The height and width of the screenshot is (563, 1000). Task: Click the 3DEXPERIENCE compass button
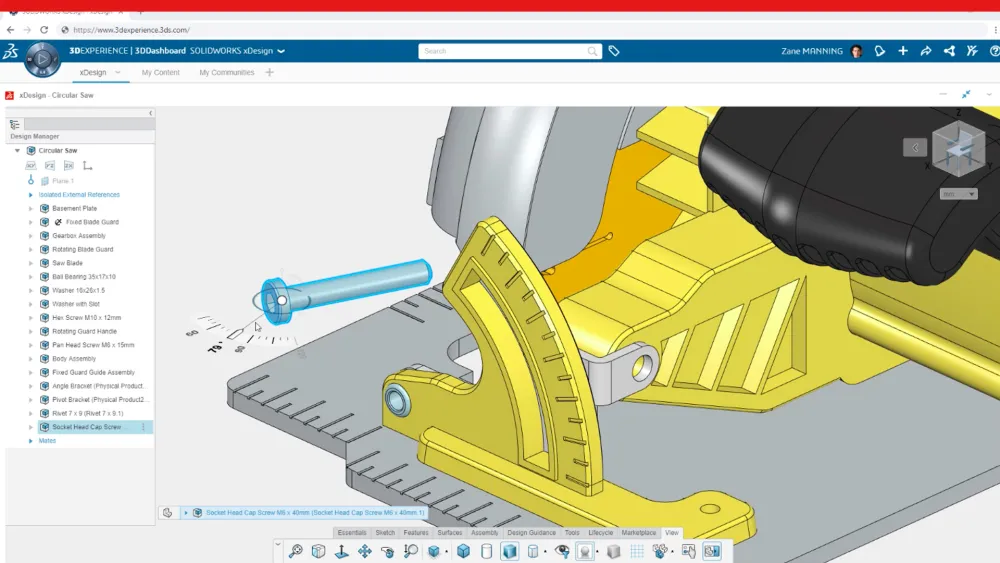point(42,59)
